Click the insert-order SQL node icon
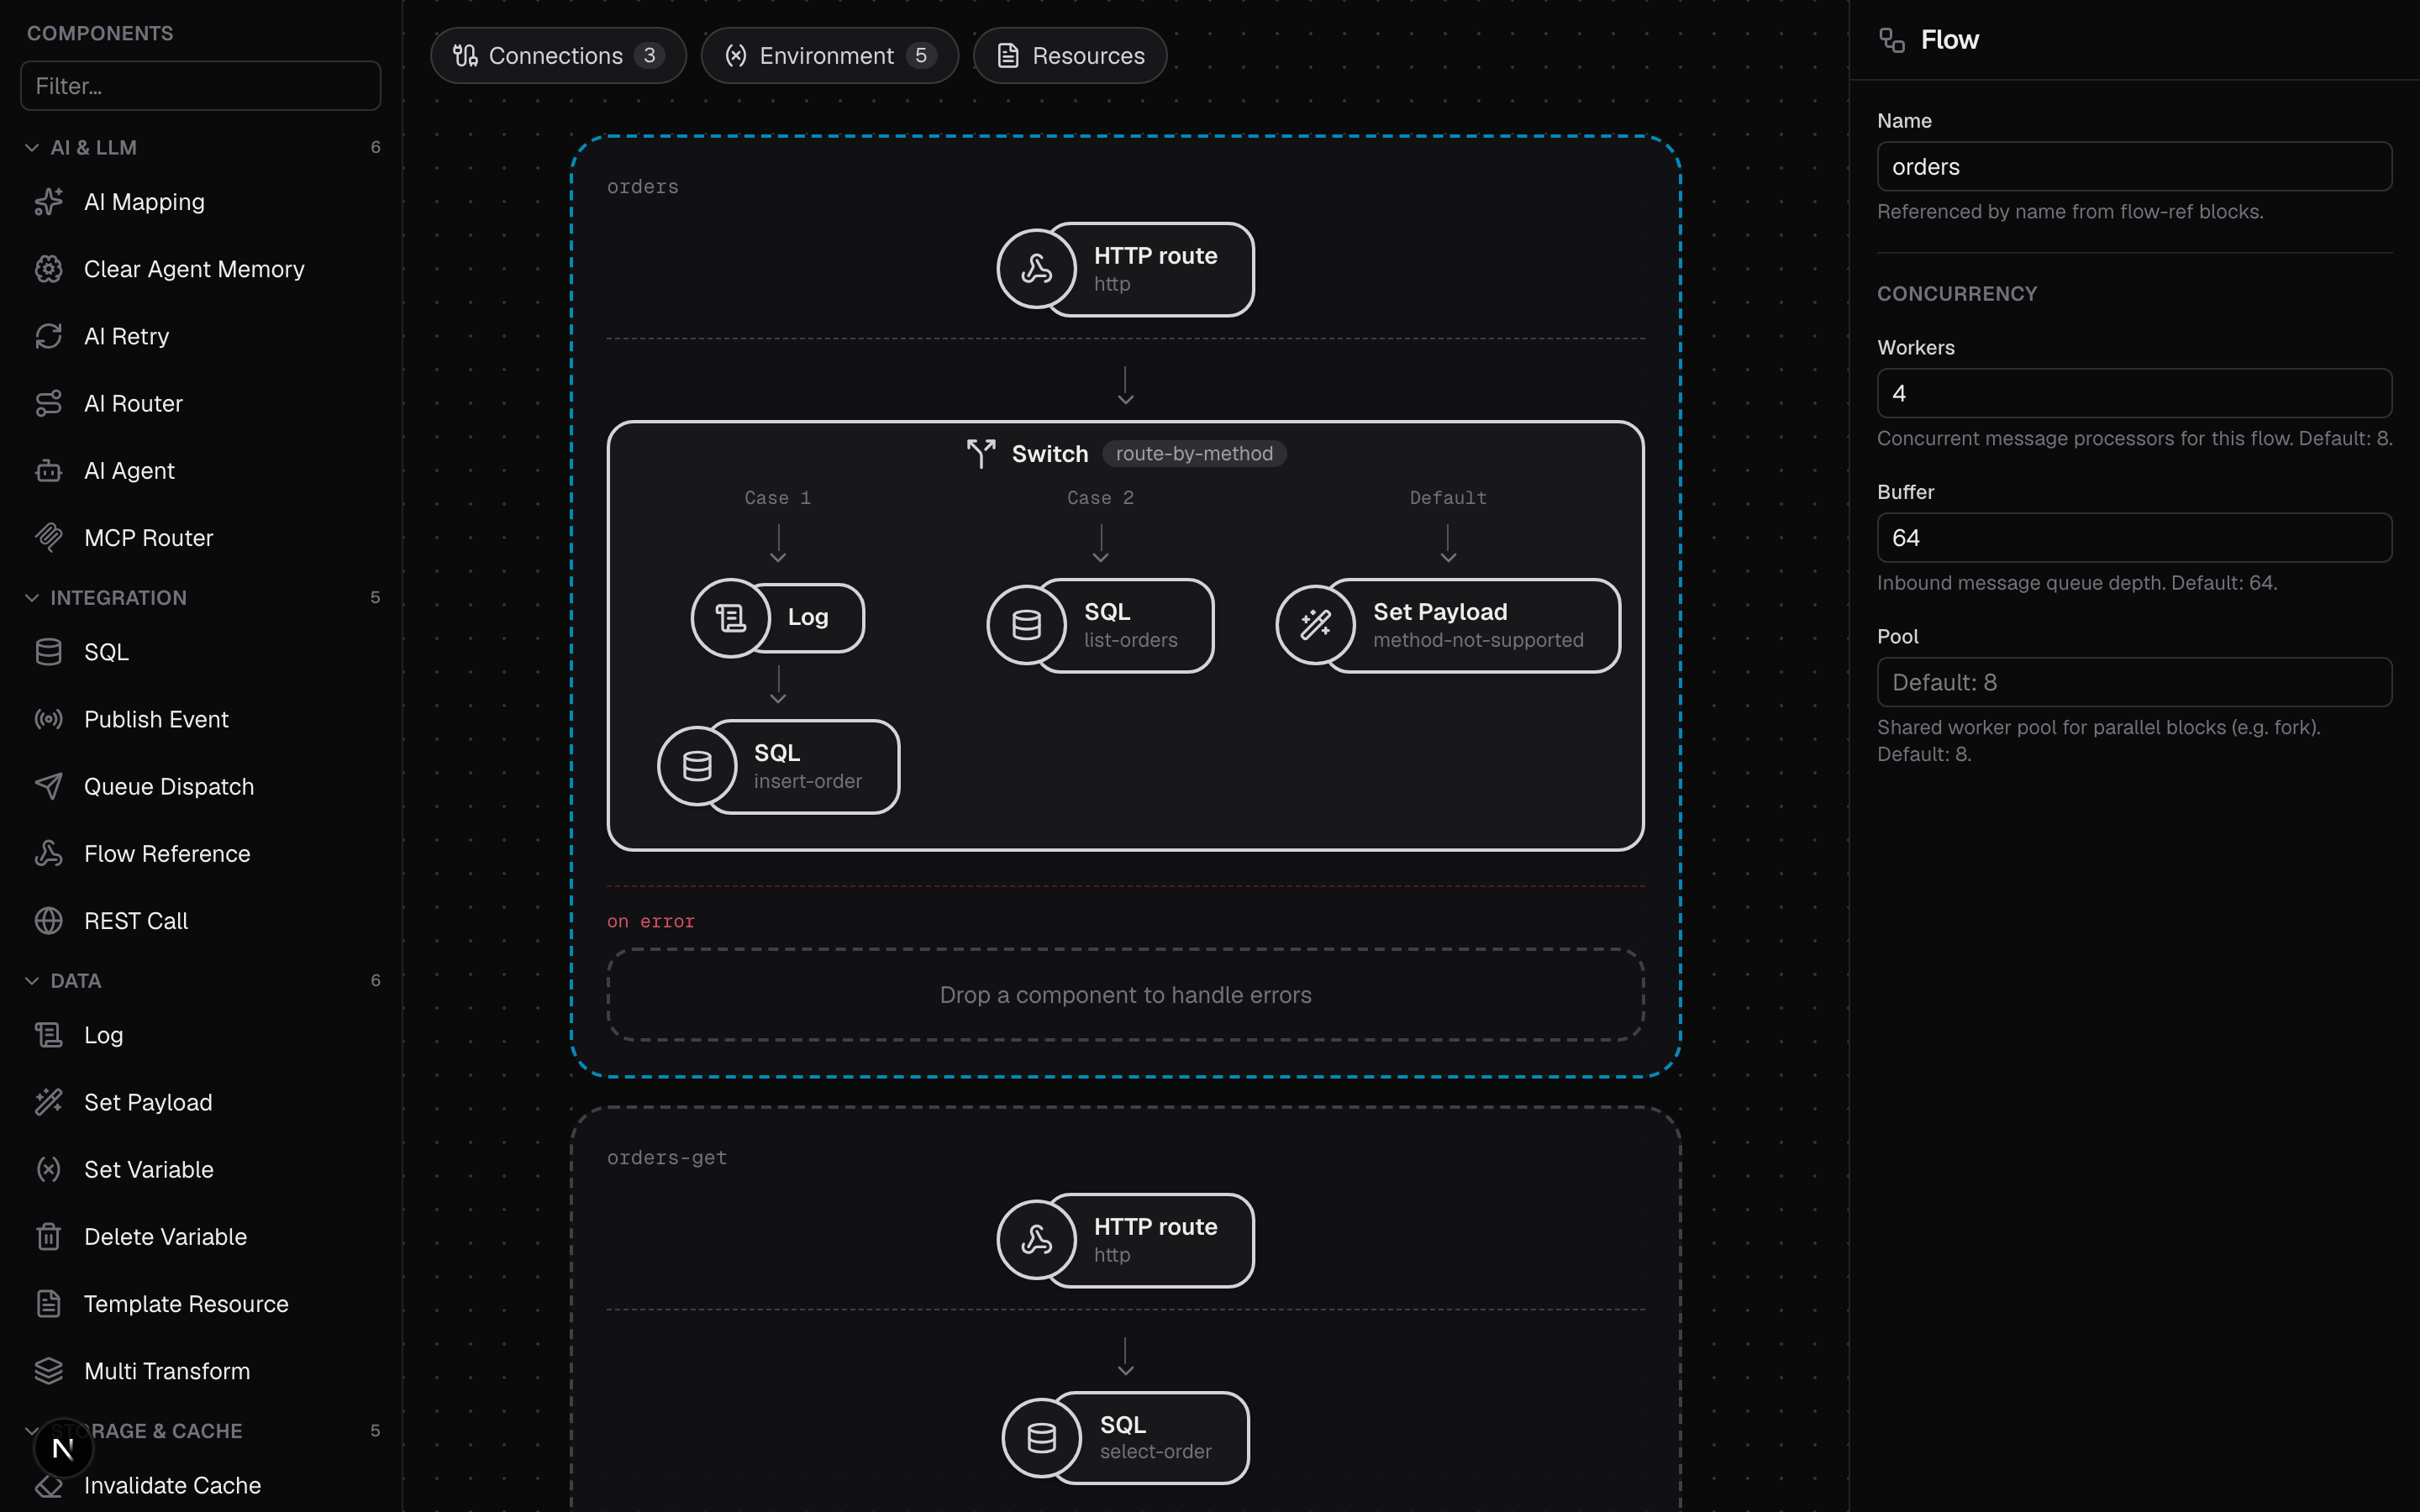The width and height of the screenshot is (2420, 1512). tap(696, 766)
